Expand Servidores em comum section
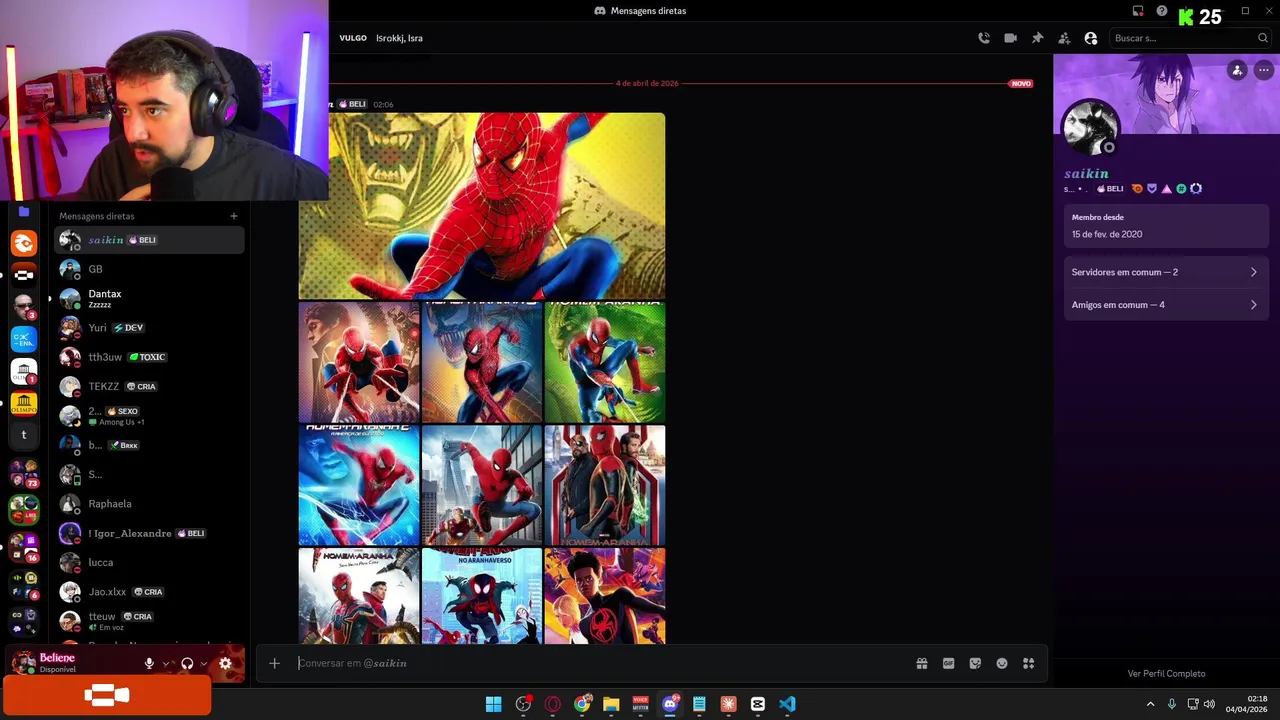This screenshot has height=720, width=1280. (x=1164, y=272)
